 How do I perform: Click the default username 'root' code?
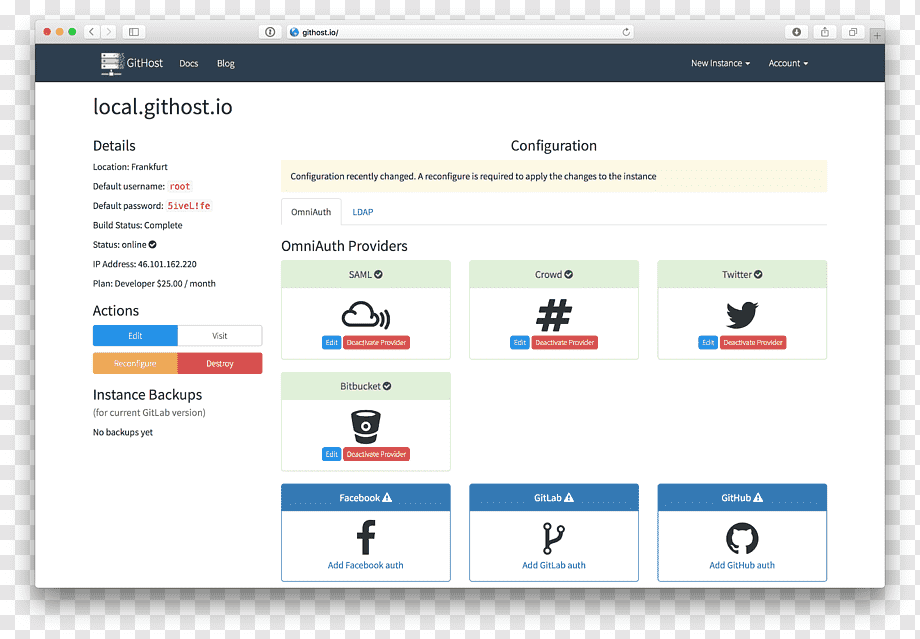(x=180, y=187)
